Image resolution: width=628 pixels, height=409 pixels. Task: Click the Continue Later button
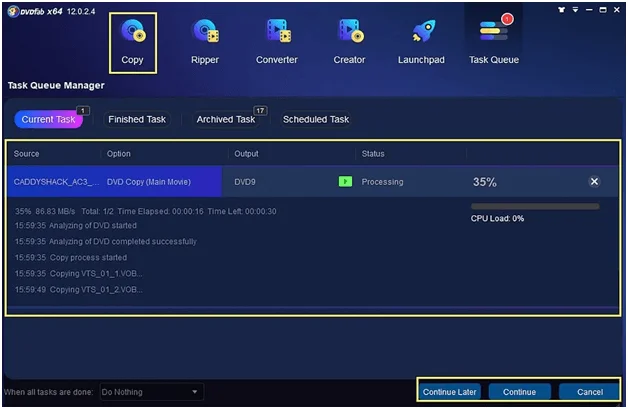(449, 392)
